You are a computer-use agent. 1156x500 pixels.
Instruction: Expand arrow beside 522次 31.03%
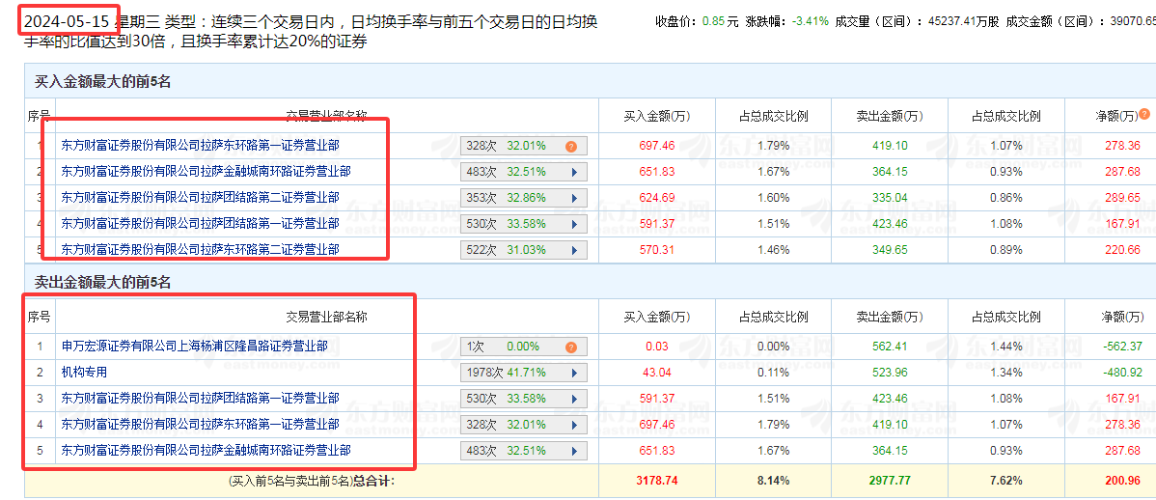[x=573, y=249]
